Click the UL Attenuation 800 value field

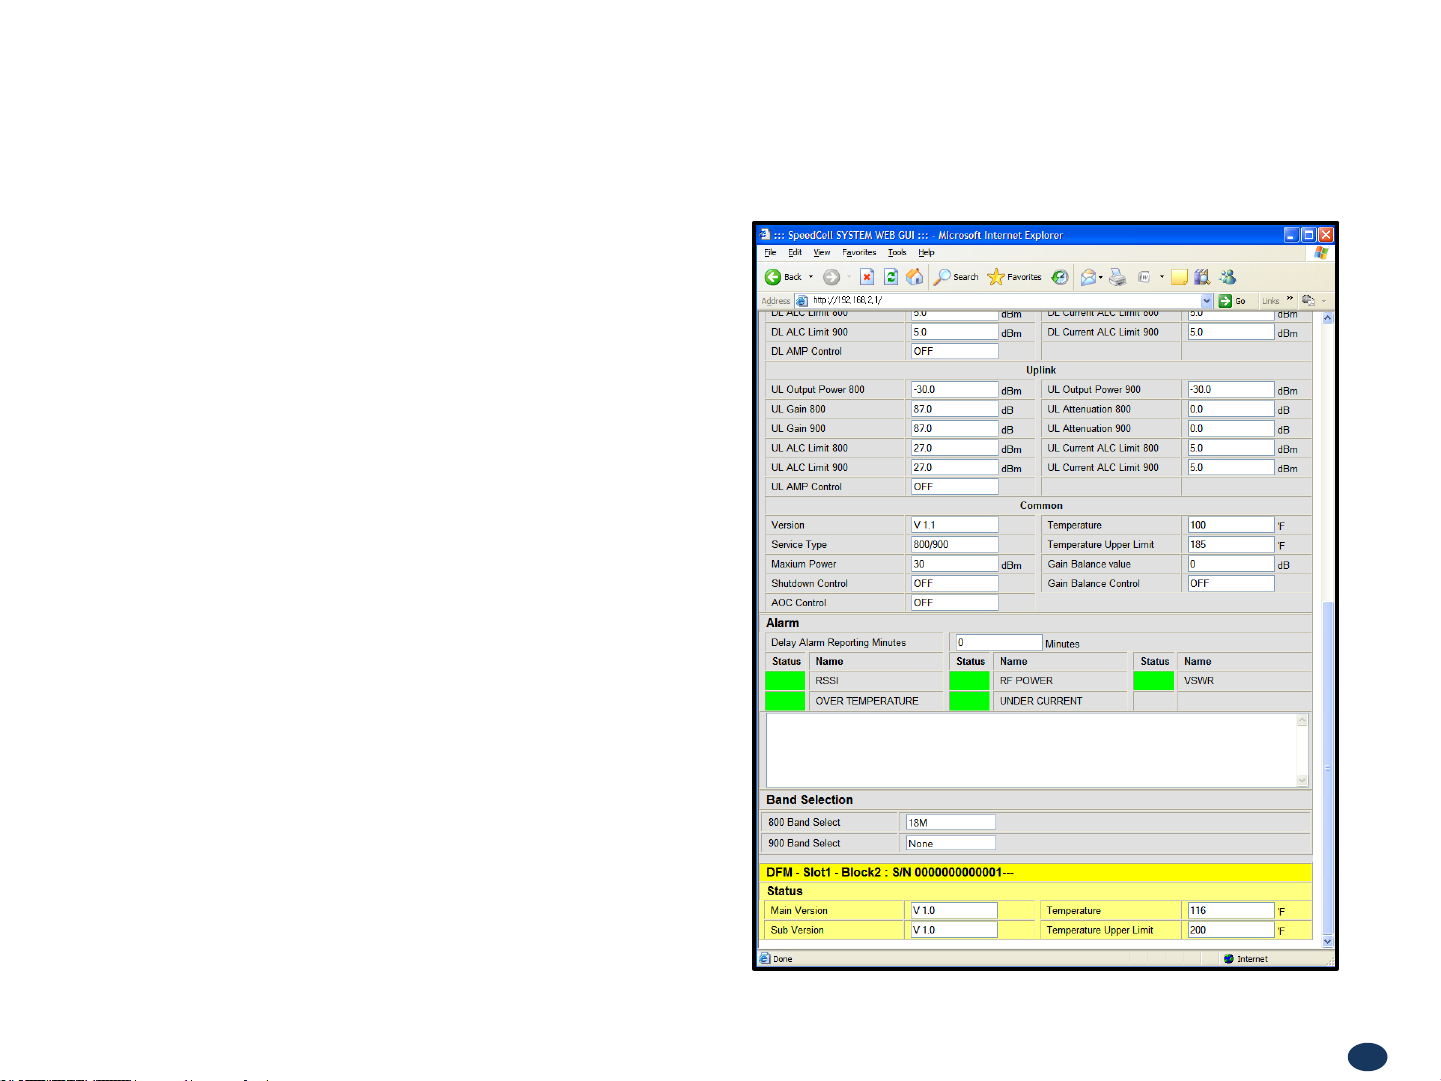pos(1231,409)
